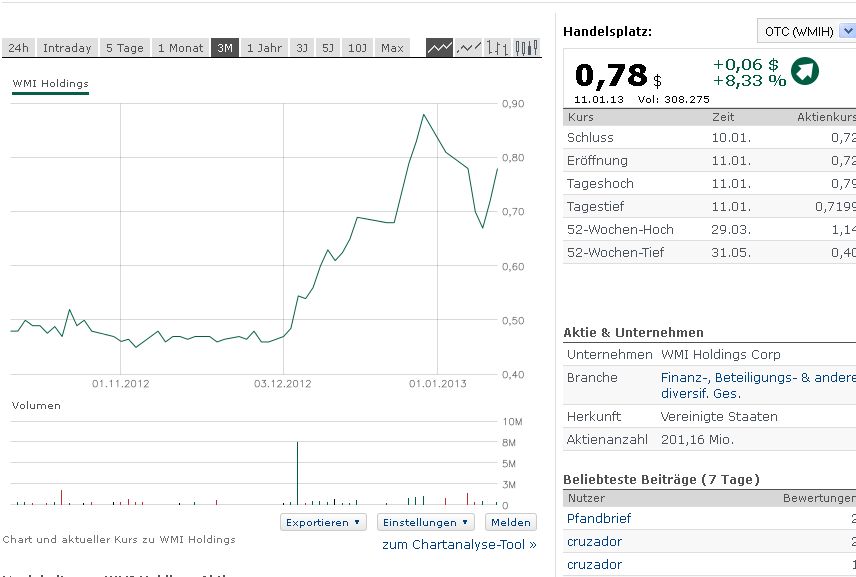This screenshot has width=856, height=577.
Task: Click the Beliebteste Beiträge (7 Tage) heading
Action: tap(661, 479)
